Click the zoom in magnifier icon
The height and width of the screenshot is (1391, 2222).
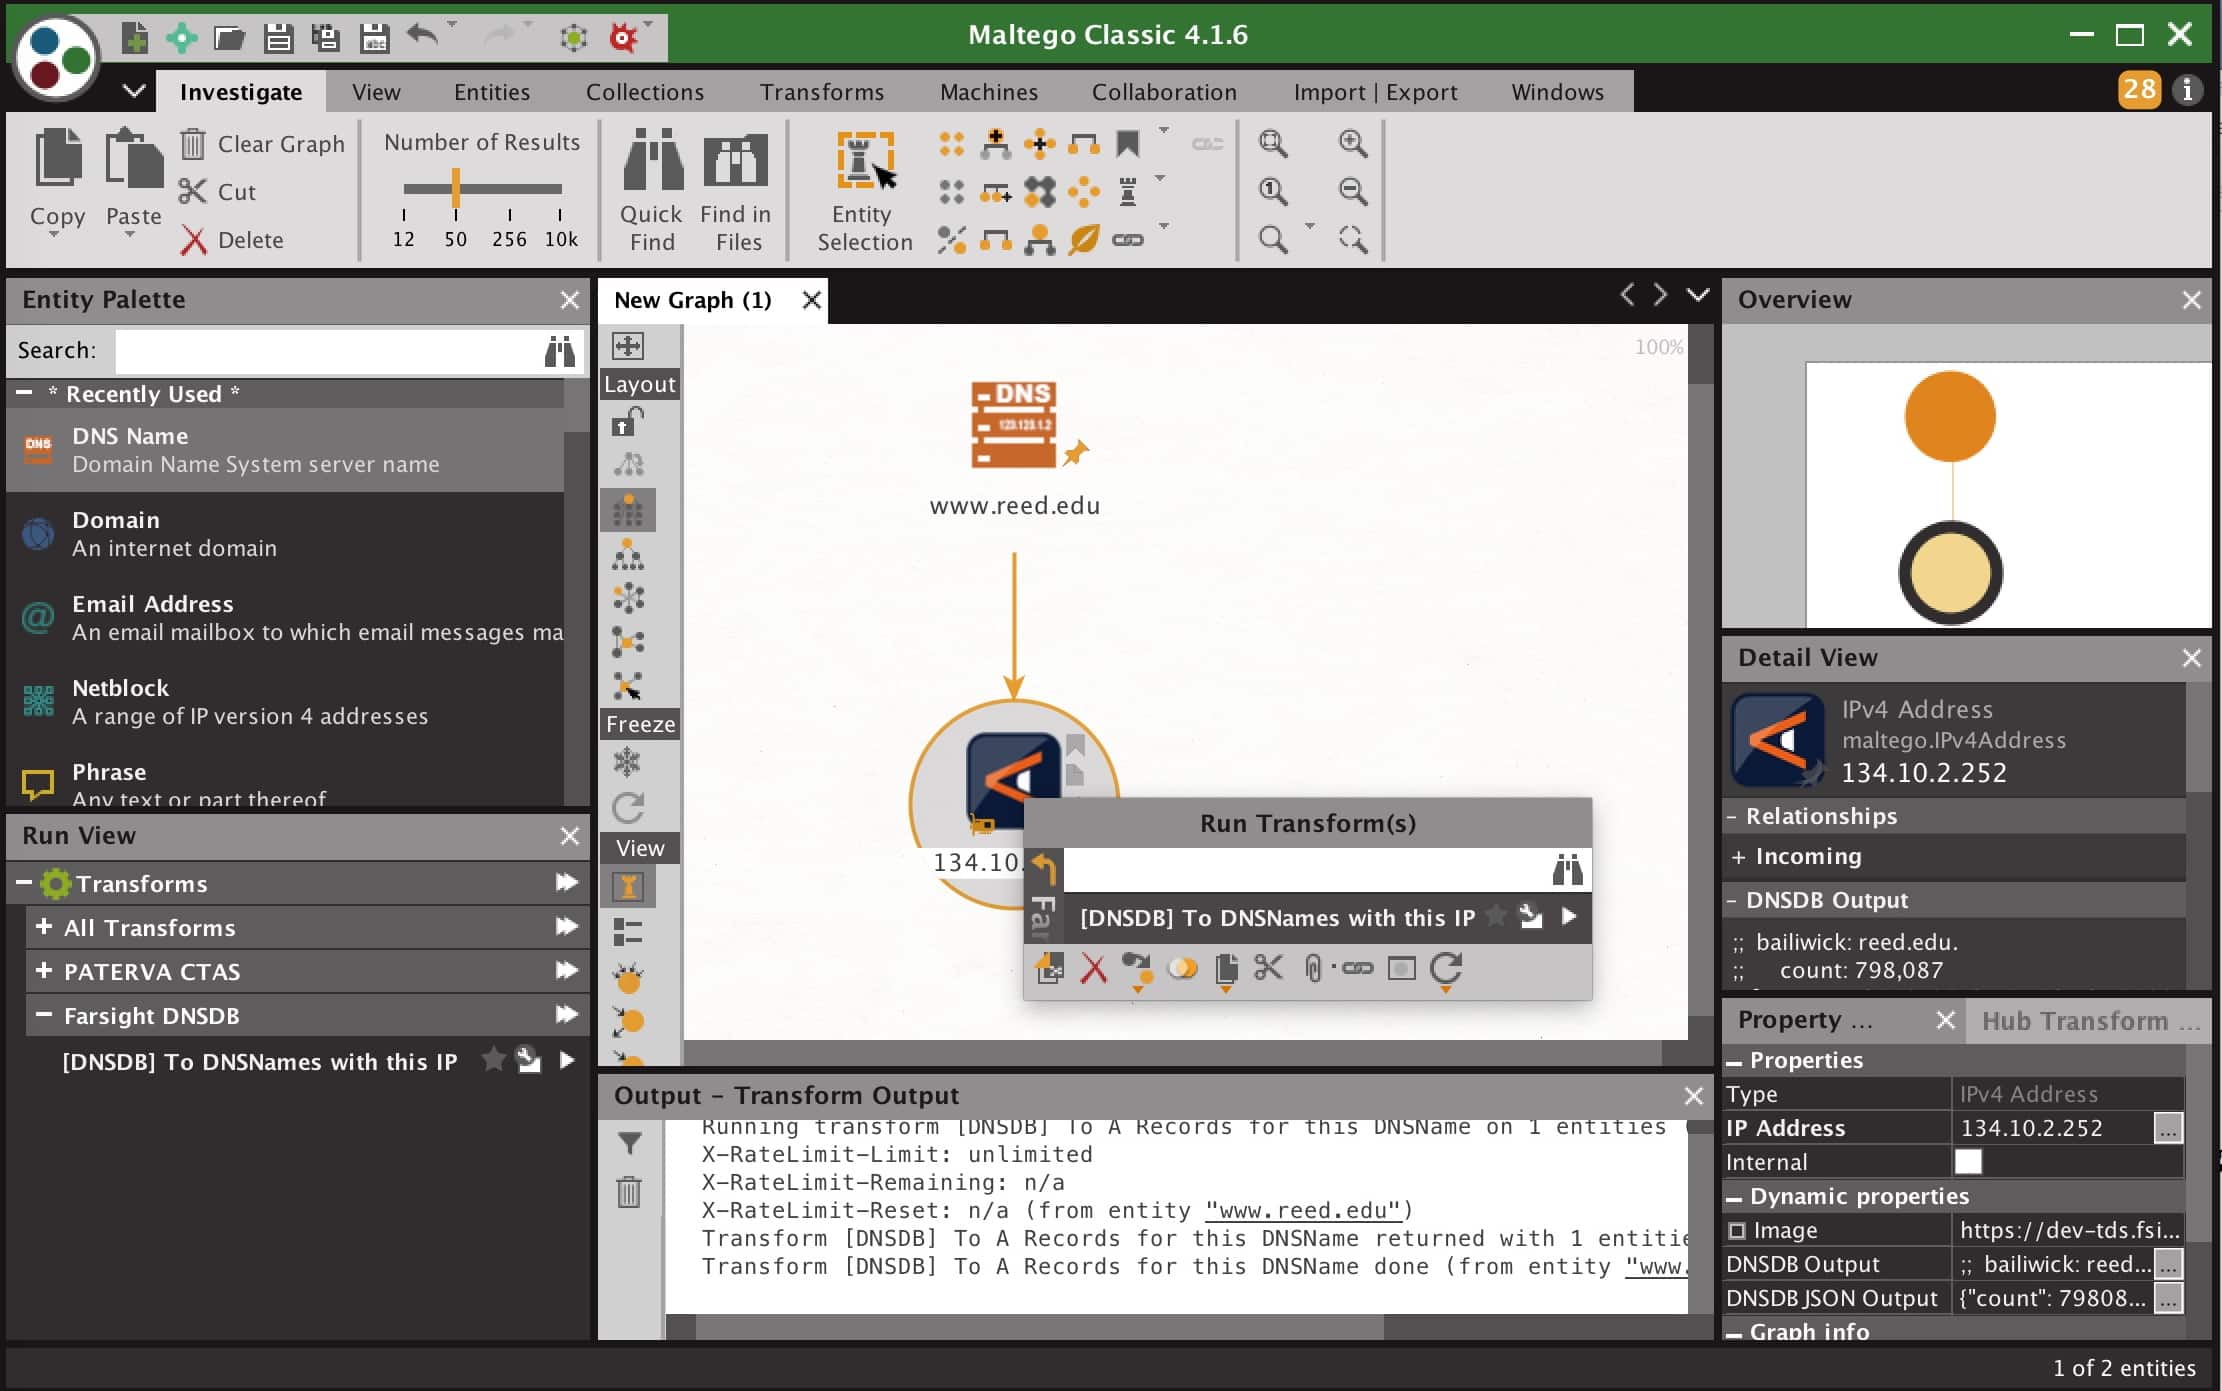(x=1353, y=143)
